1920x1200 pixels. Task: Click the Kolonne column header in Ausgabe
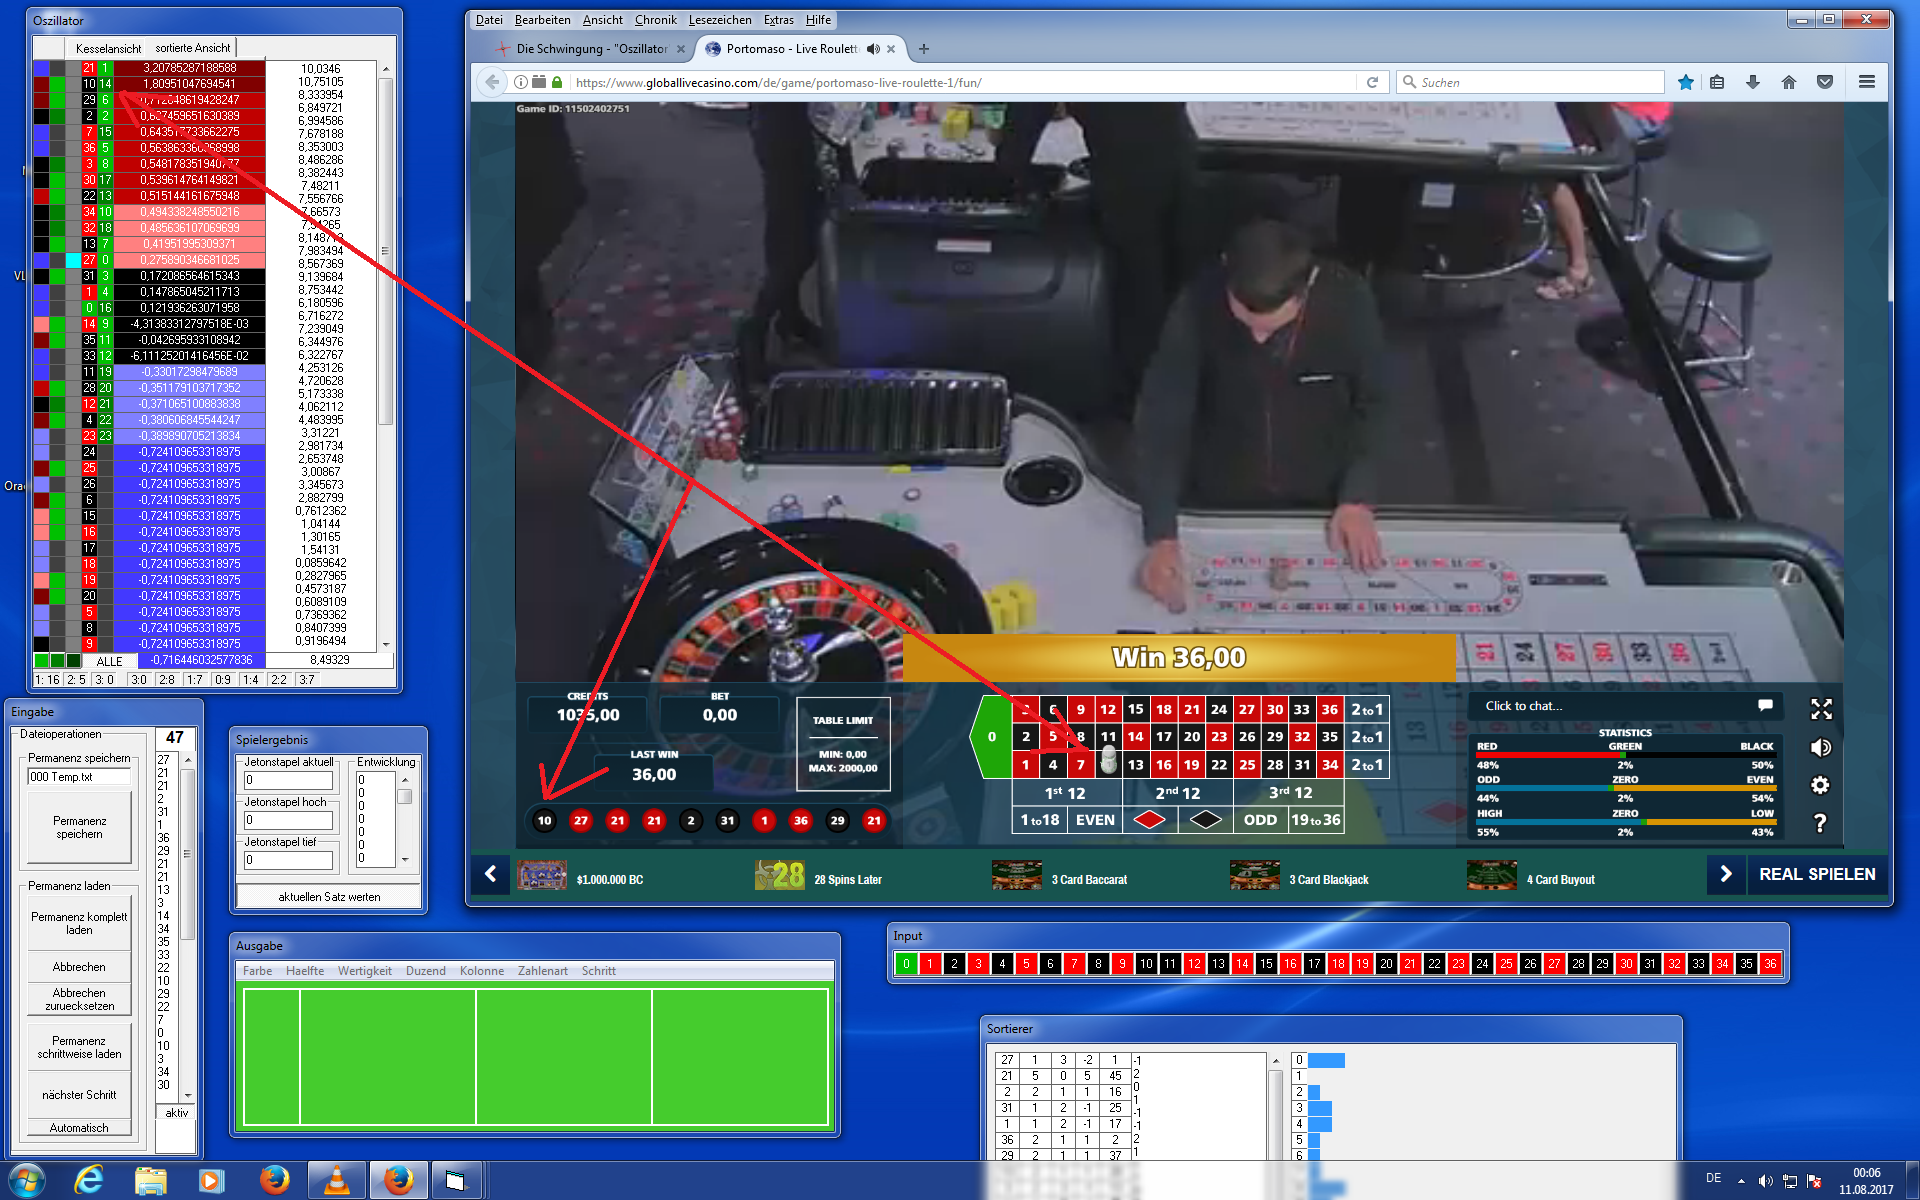tap(482, 971)
